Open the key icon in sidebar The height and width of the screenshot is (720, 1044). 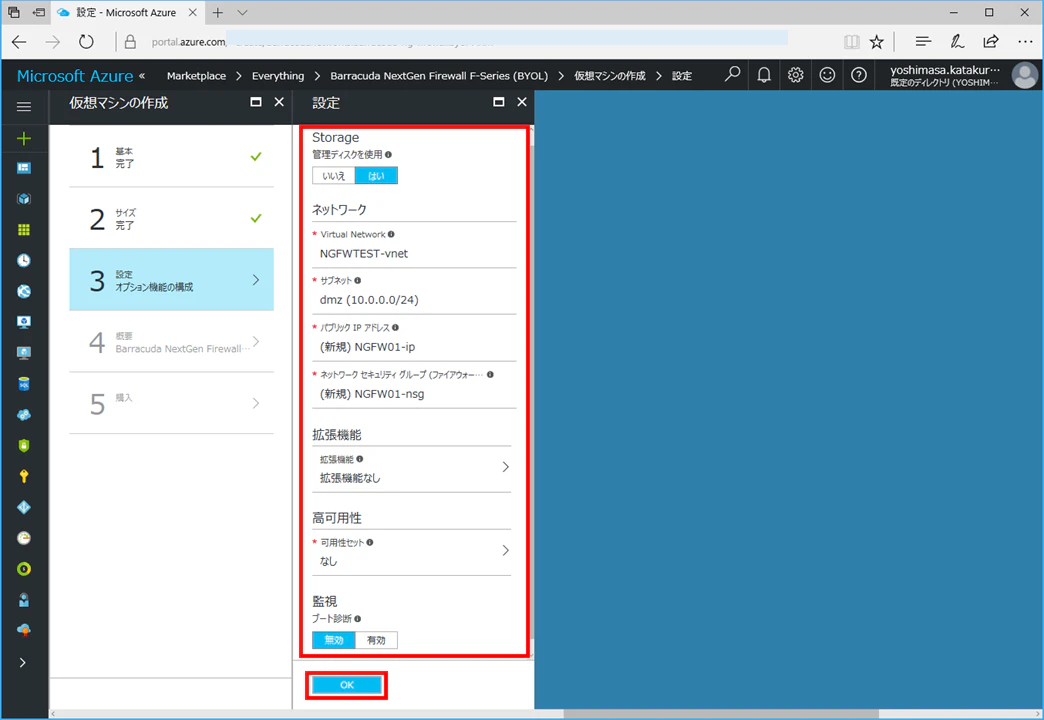[24, 476]
